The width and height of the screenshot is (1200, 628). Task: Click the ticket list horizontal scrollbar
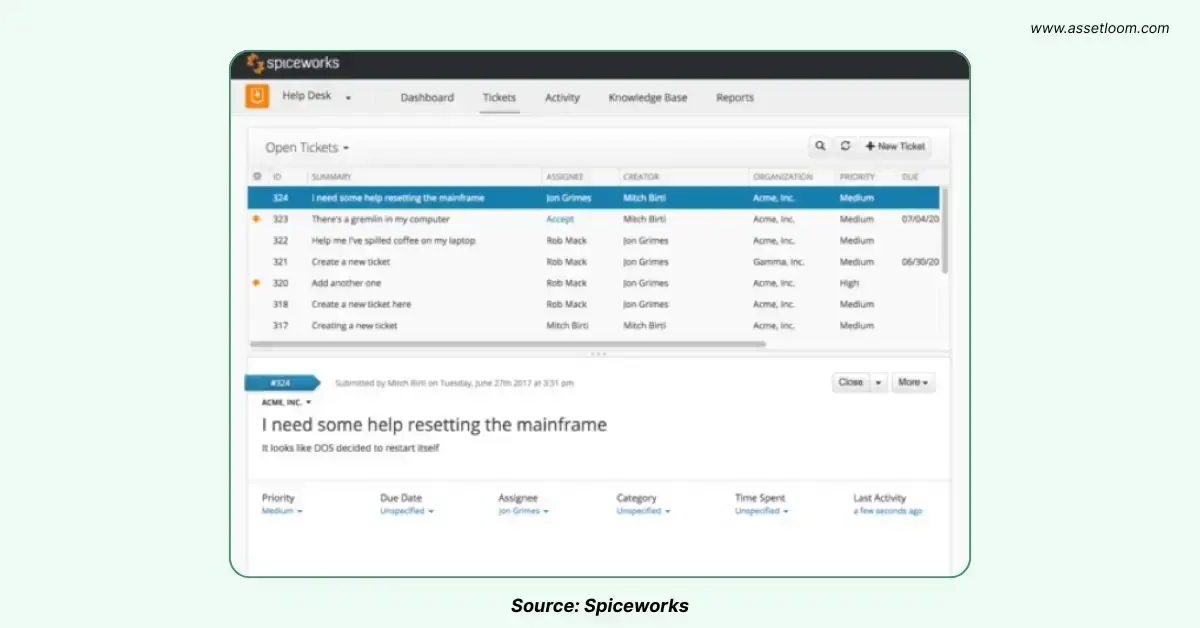pos(508,344)
